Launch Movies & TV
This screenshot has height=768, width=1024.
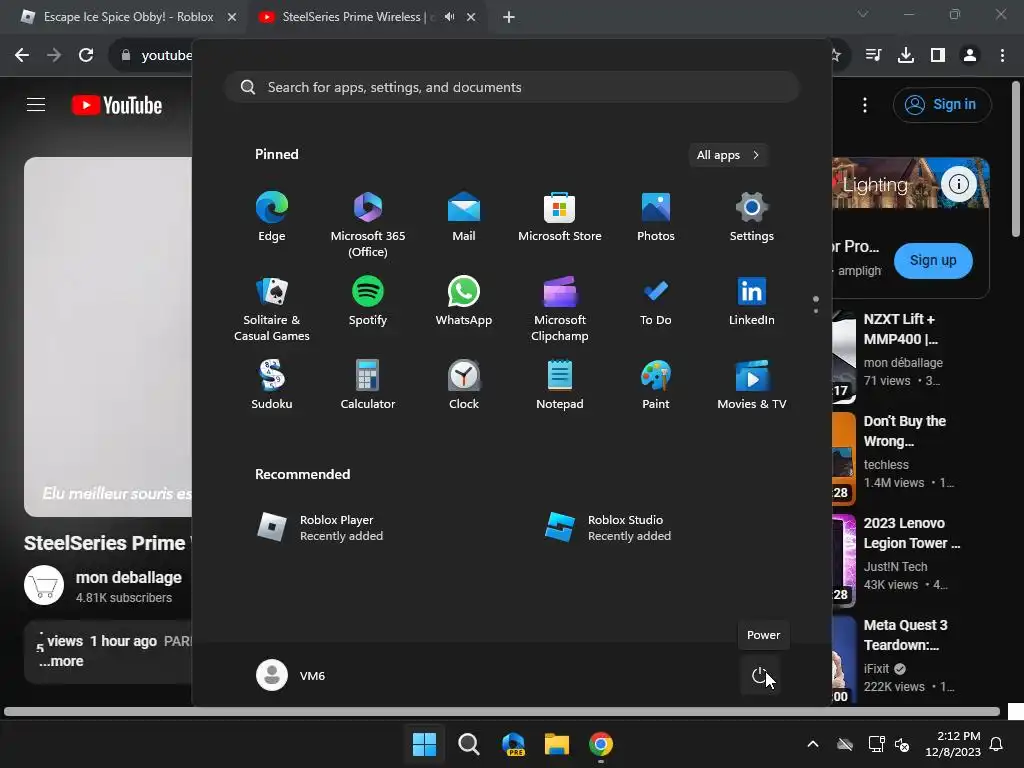pyautogui.click(x=752, y=385)
